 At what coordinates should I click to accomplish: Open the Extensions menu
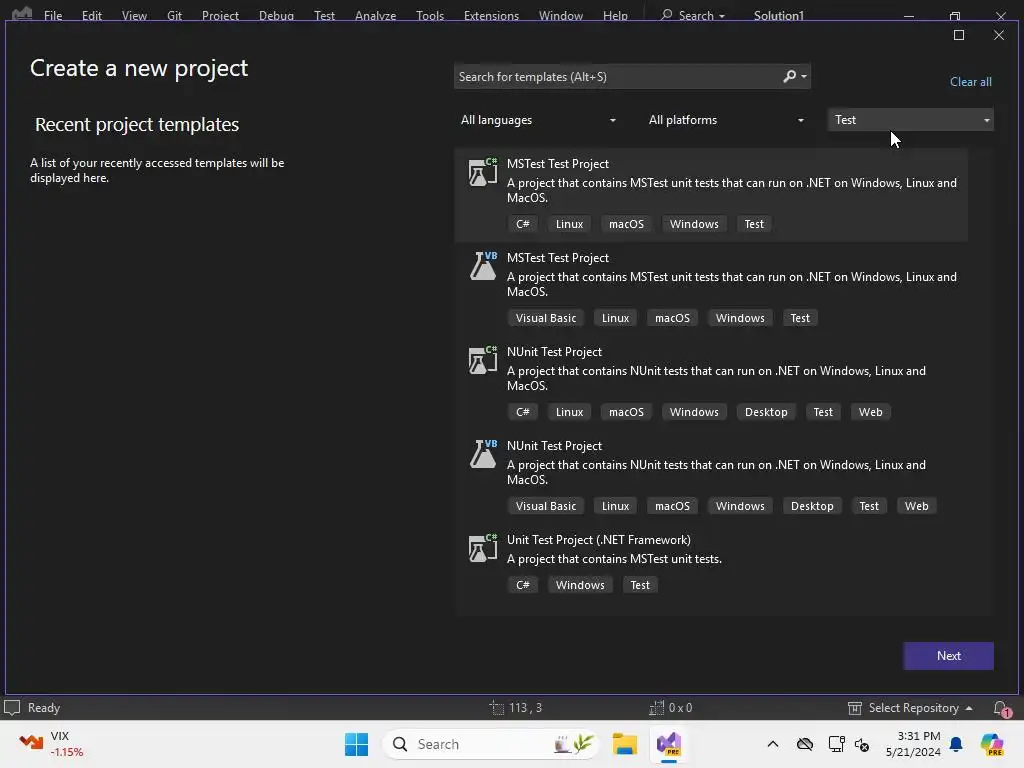pos(491,16)
